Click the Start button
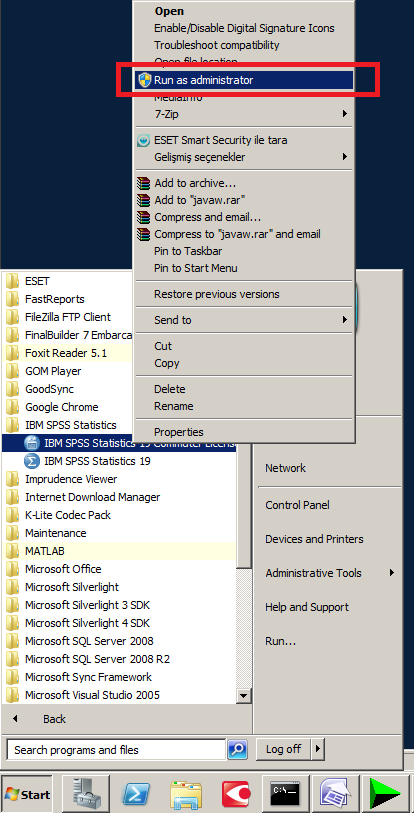The image size is (414, 813). coord(27,794)
